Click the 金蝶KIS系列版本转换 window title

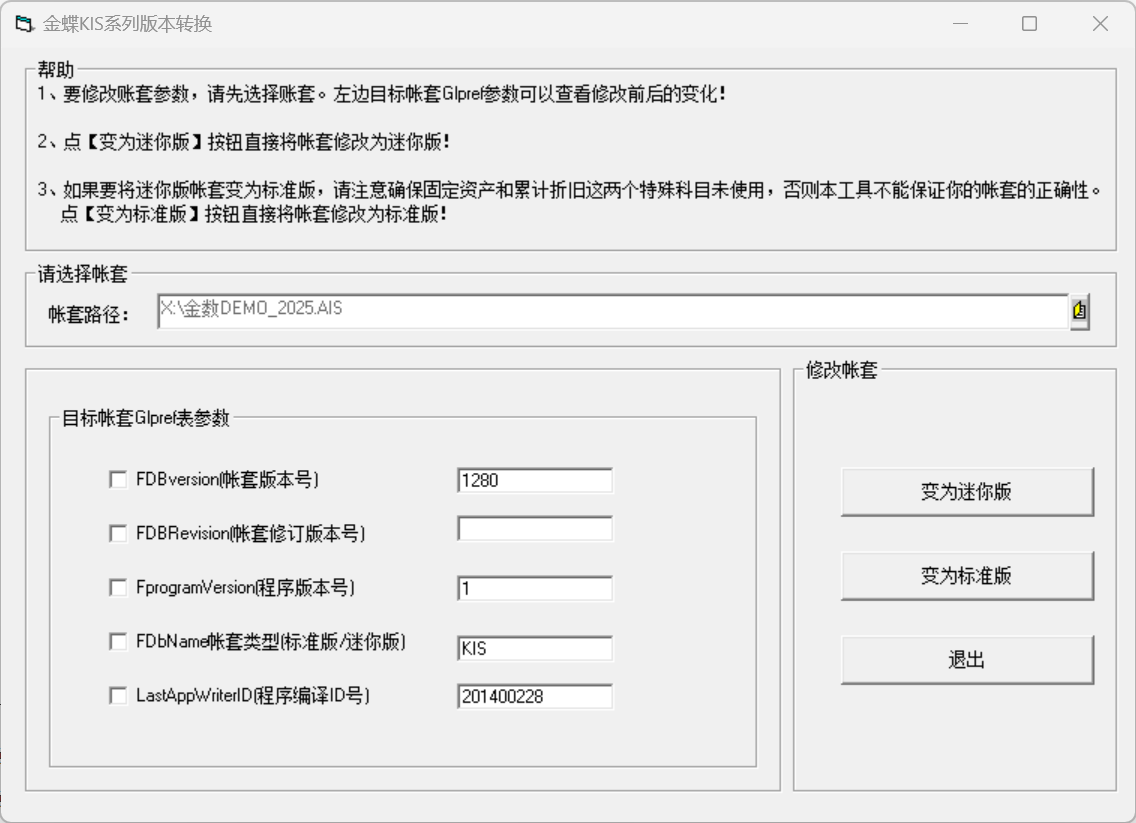coord(128,24)
